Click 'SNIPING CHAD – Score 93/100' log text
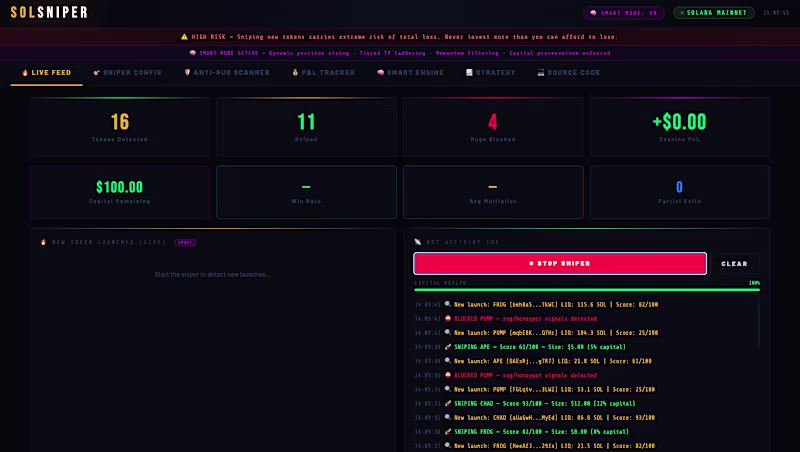Image resolution: width=800 pixels, height=452 pixels. pyautogui.click(x=498, y=404)
